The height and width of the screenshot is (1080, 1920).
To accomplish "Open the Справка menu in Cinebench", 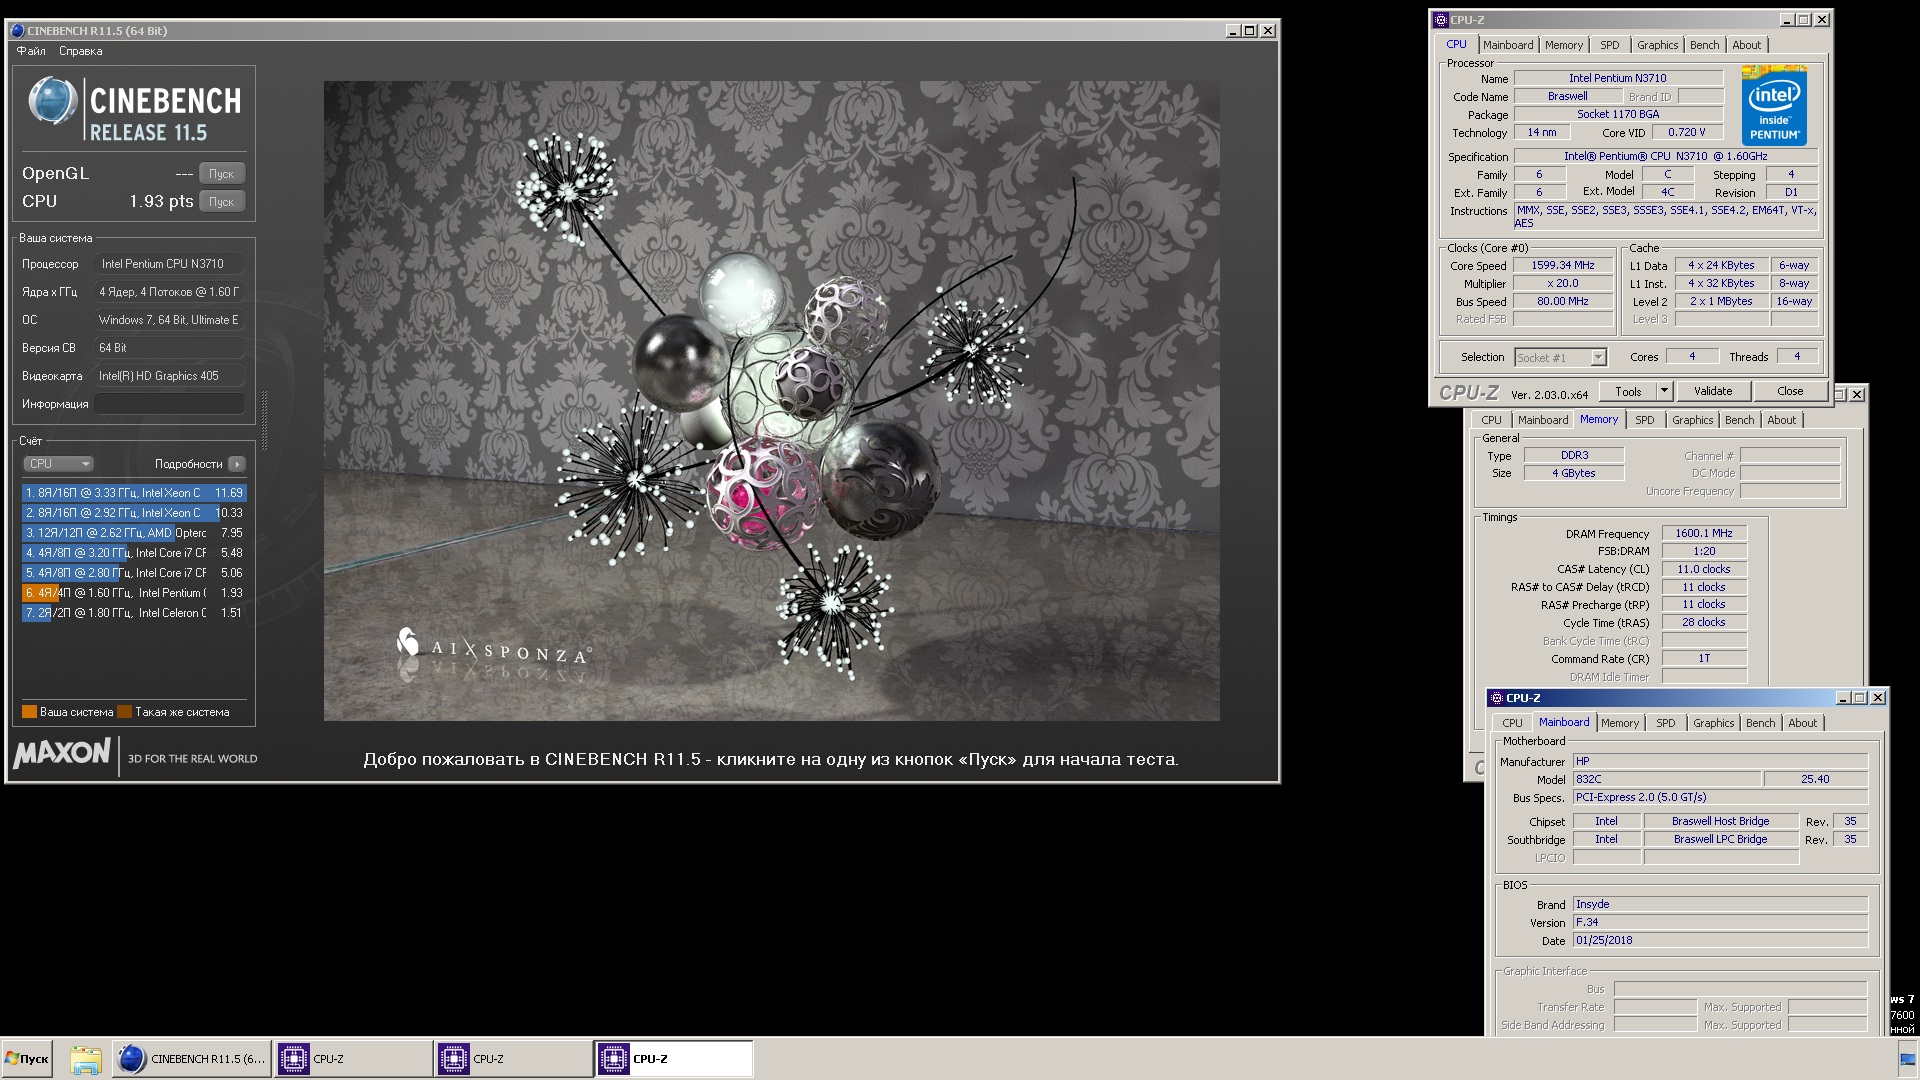I will (80, 51).
